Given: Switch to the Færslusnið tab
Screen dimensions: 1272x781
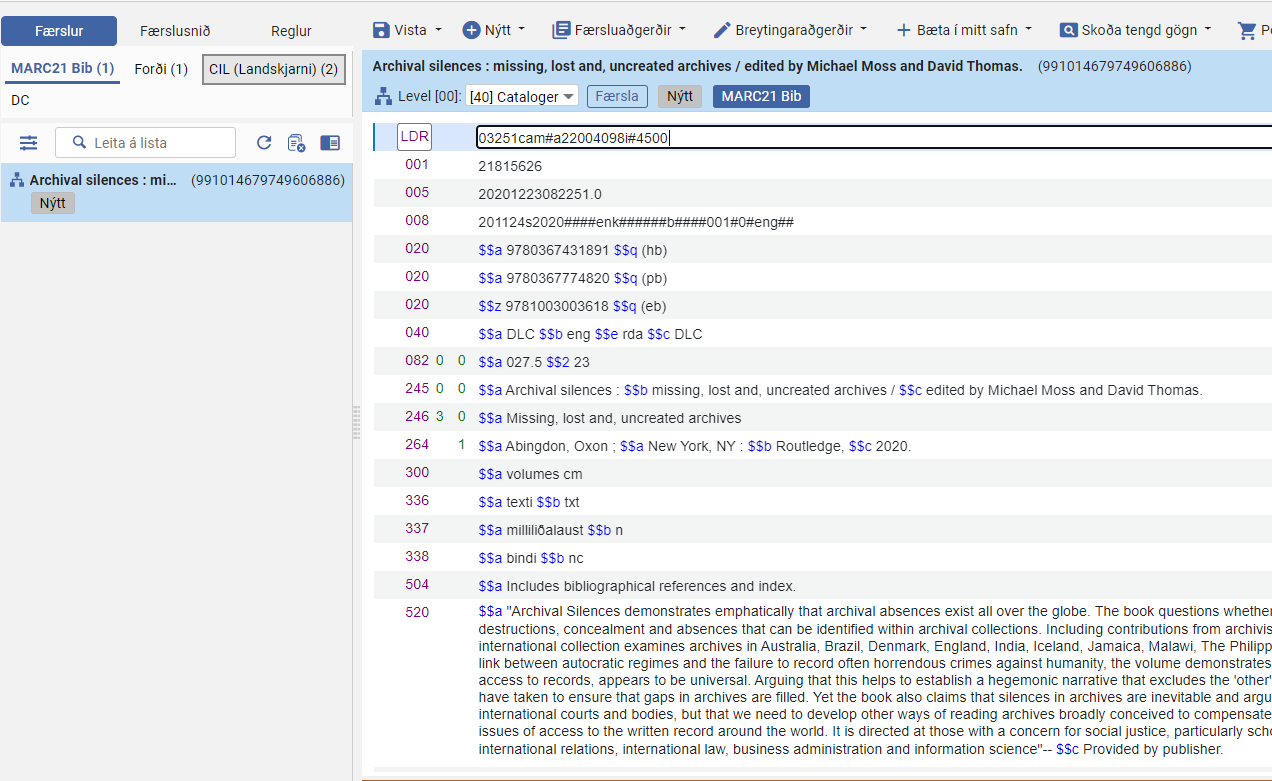Looking at the screenshot, I should [175, 31].
